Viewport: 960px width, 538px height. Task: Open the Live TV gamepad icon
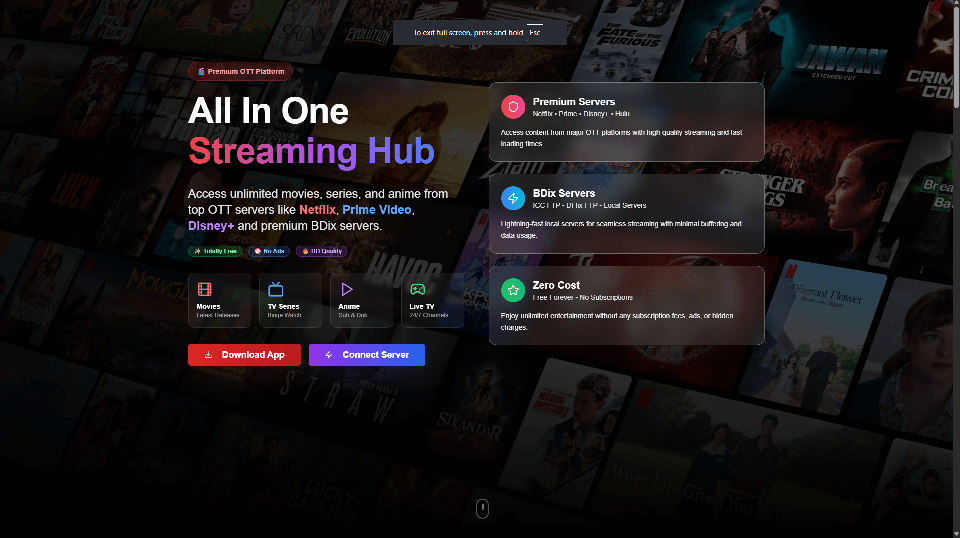[x=418, y=289]
